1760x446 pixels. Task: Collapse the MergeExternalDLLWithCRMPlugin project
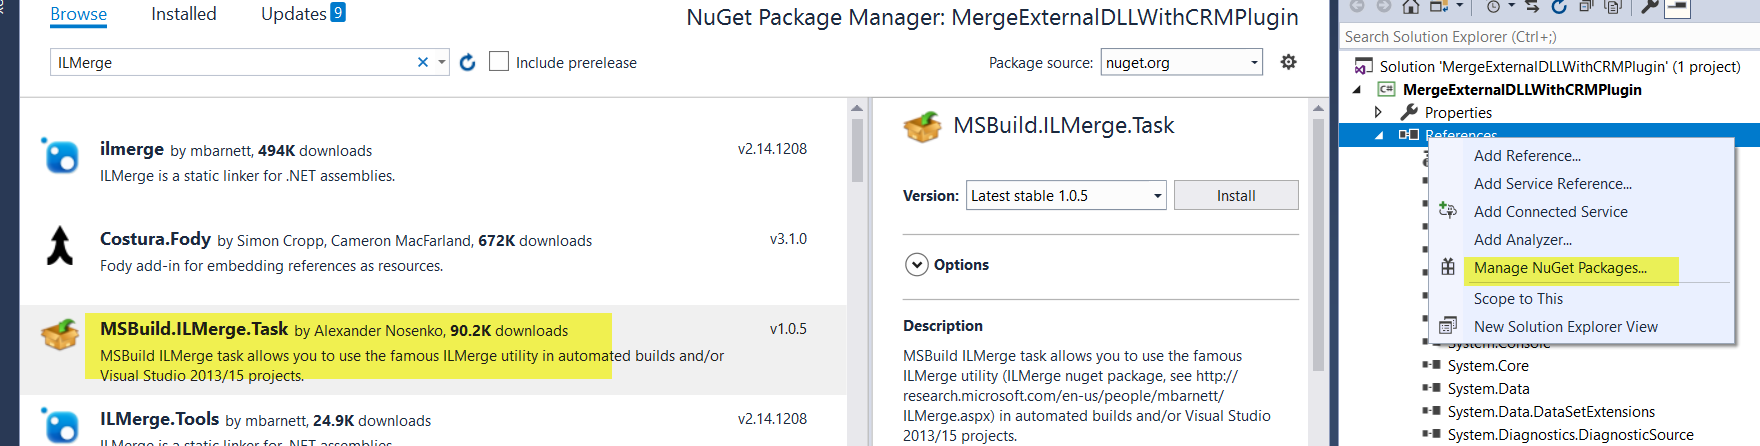[1357, 90]
